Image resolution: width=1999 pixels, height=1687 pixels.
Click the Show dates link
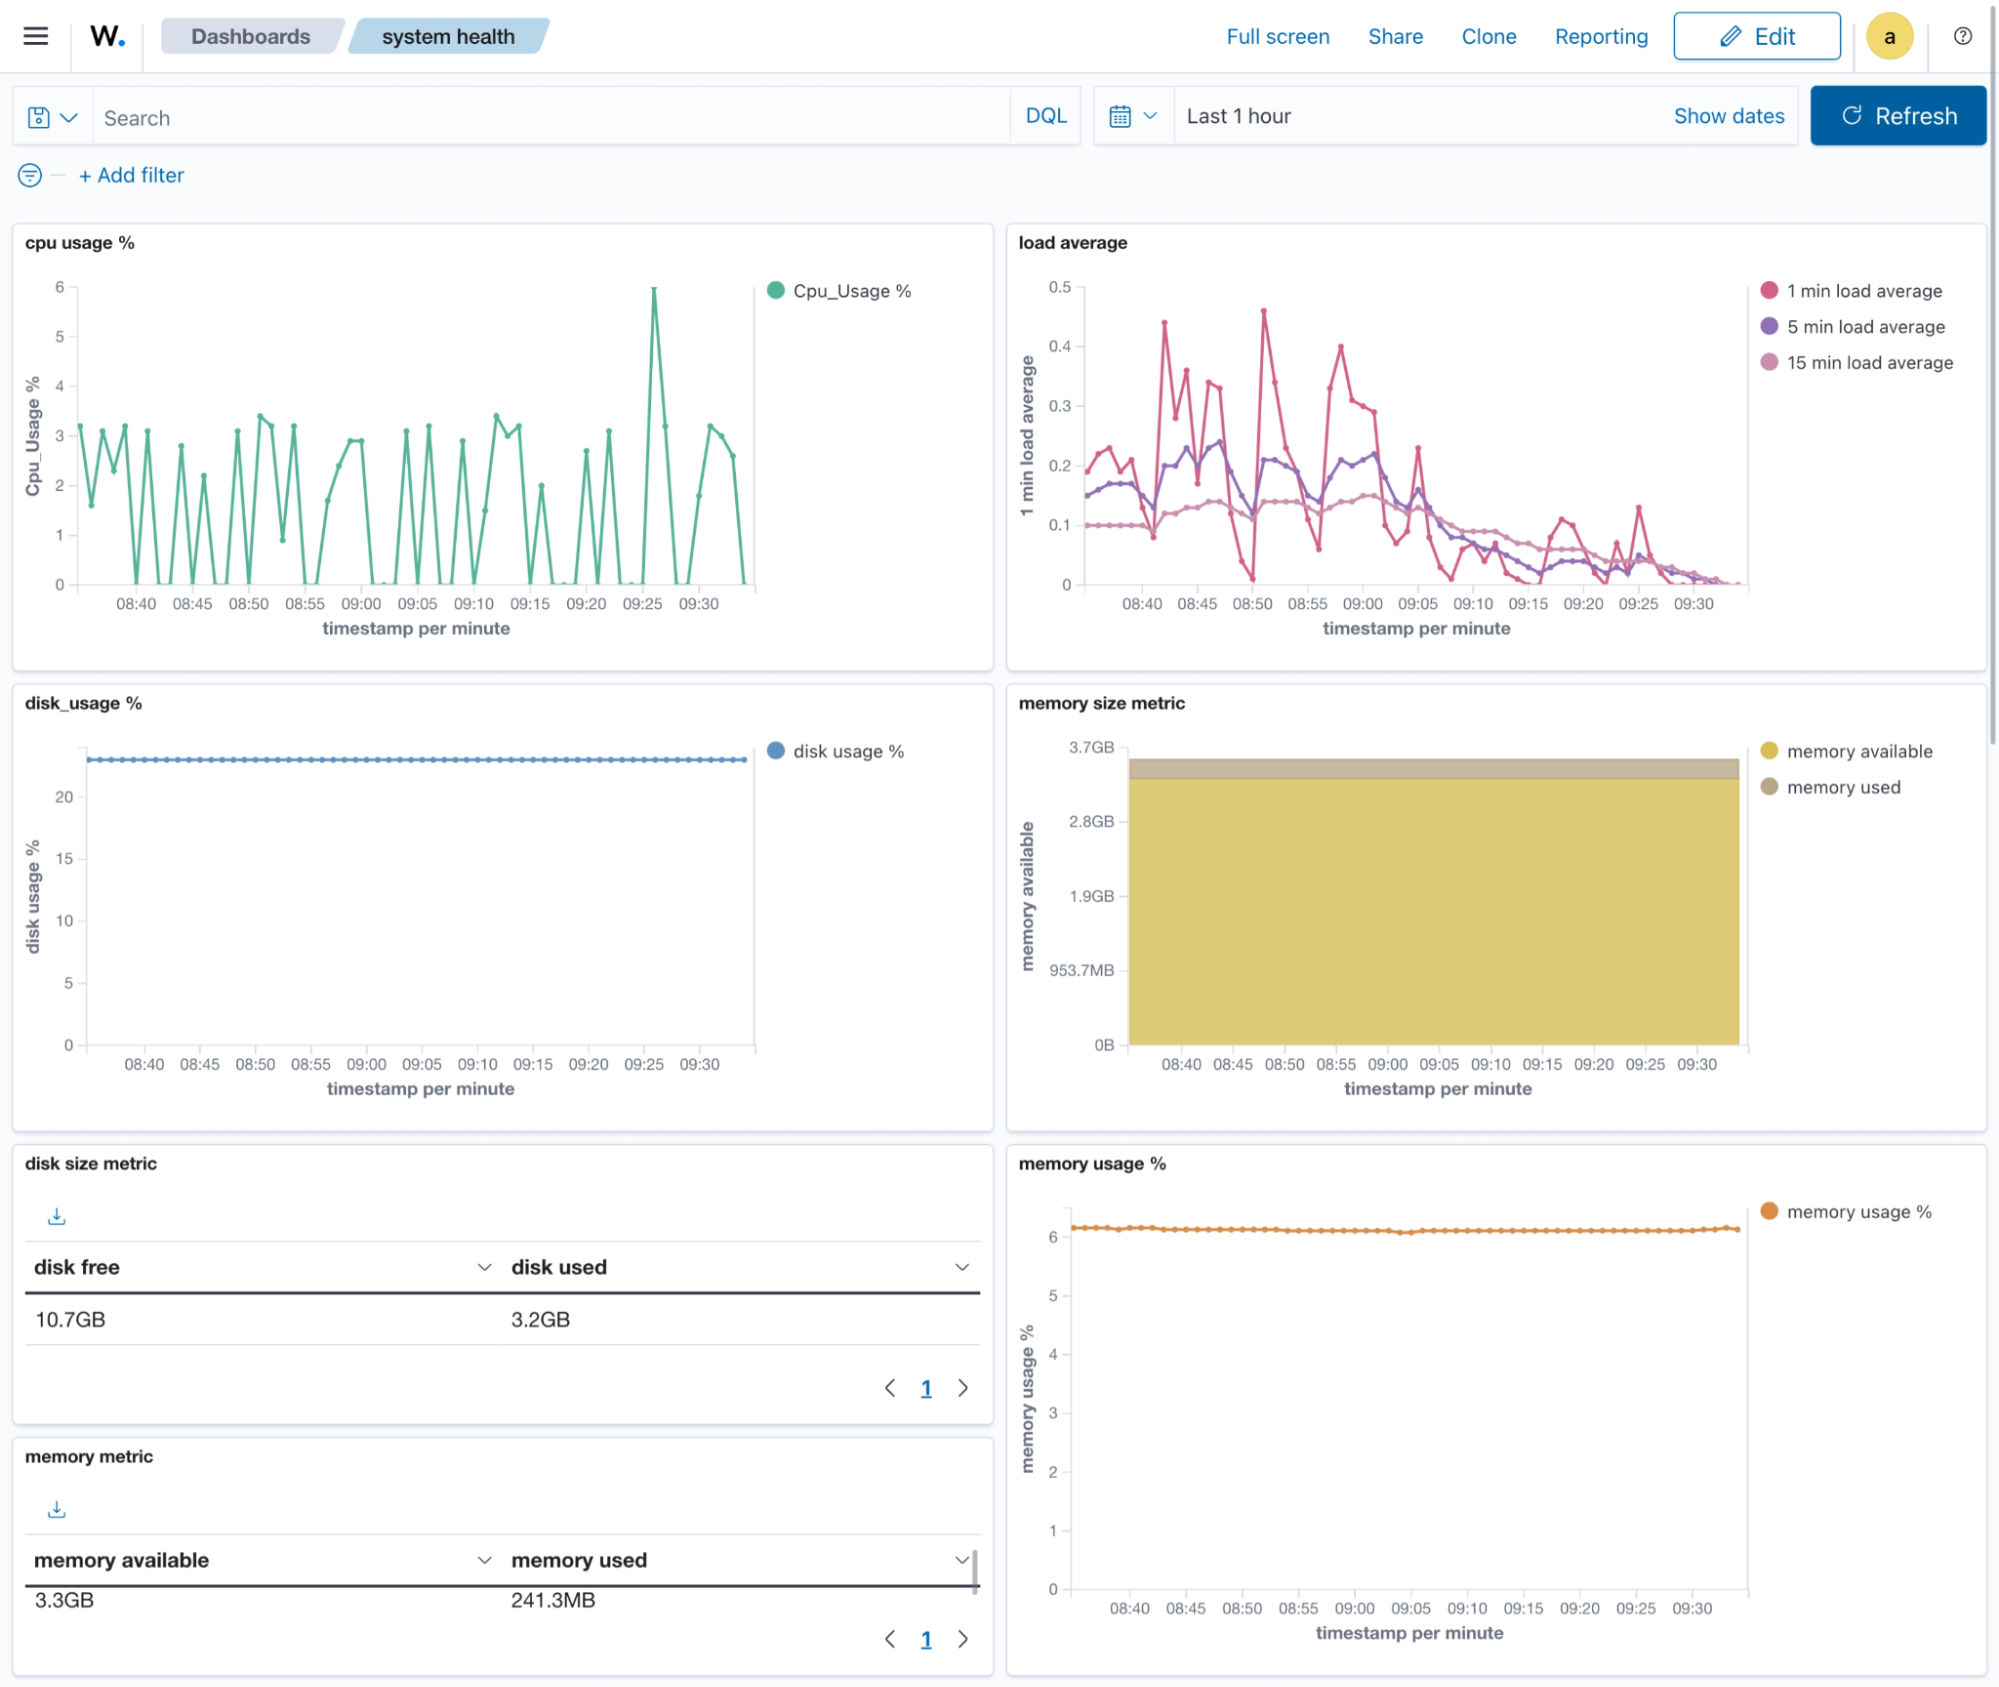pos(1729,115)
